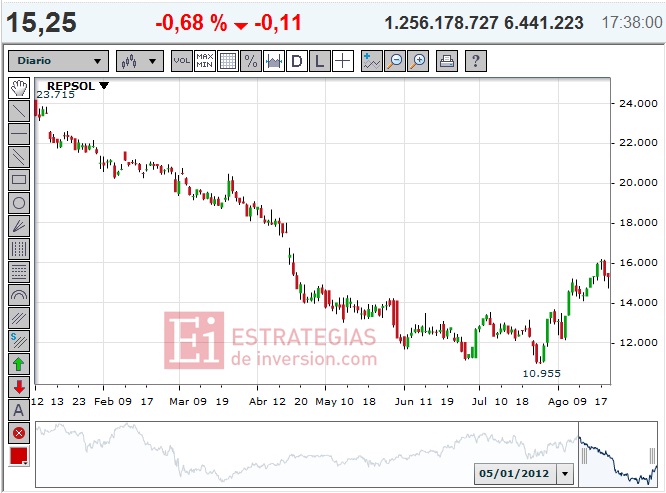Print the chart

[x=447, y=61]
